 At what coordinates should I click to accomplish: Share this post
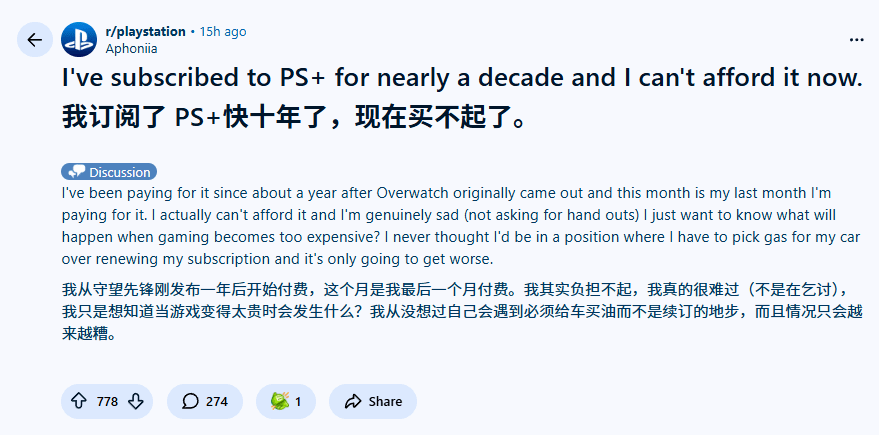pyautogui.click(x=373, y=401)
